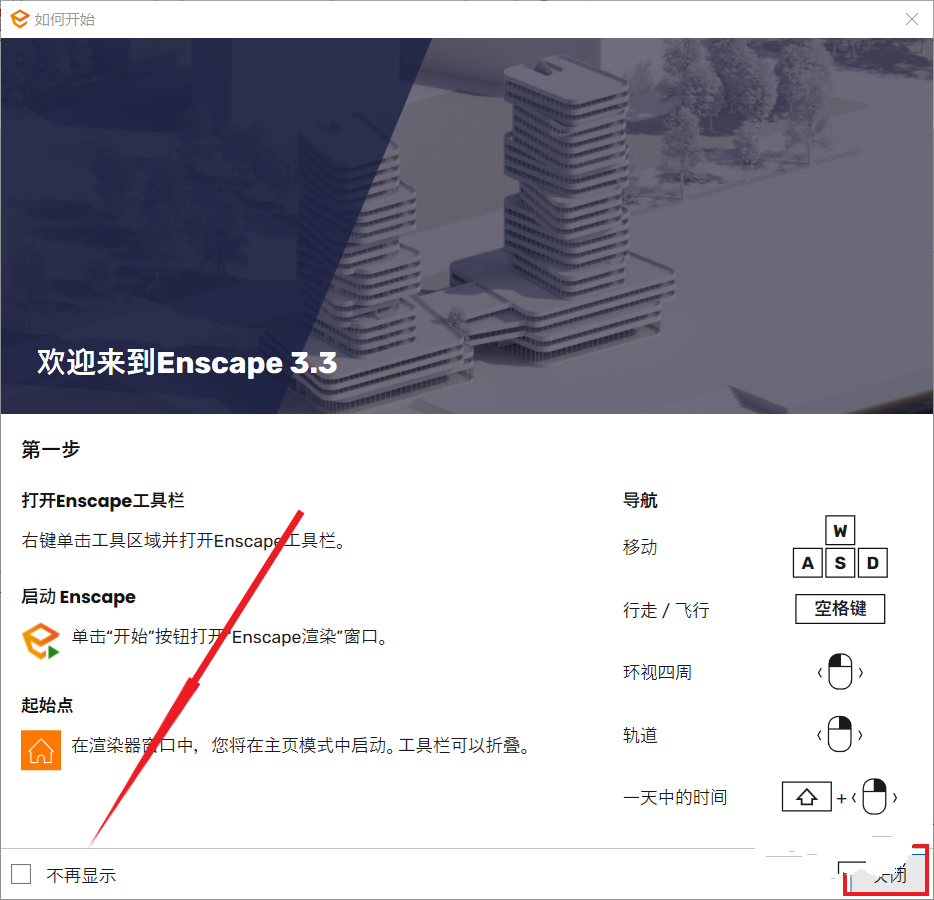Image resolution: width=934 pixels, height=900 pixels.
Task: Click the 行走 / 飞行 label
Action: pyautogui.click(x=666, y=610)
